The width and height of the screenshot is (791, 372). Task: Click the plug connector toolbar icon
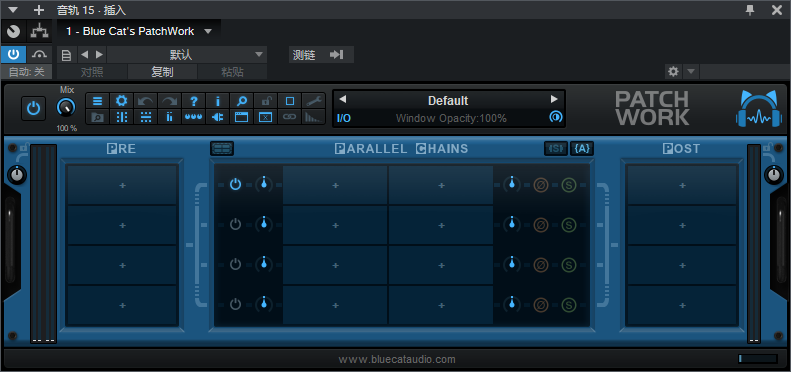217,117
